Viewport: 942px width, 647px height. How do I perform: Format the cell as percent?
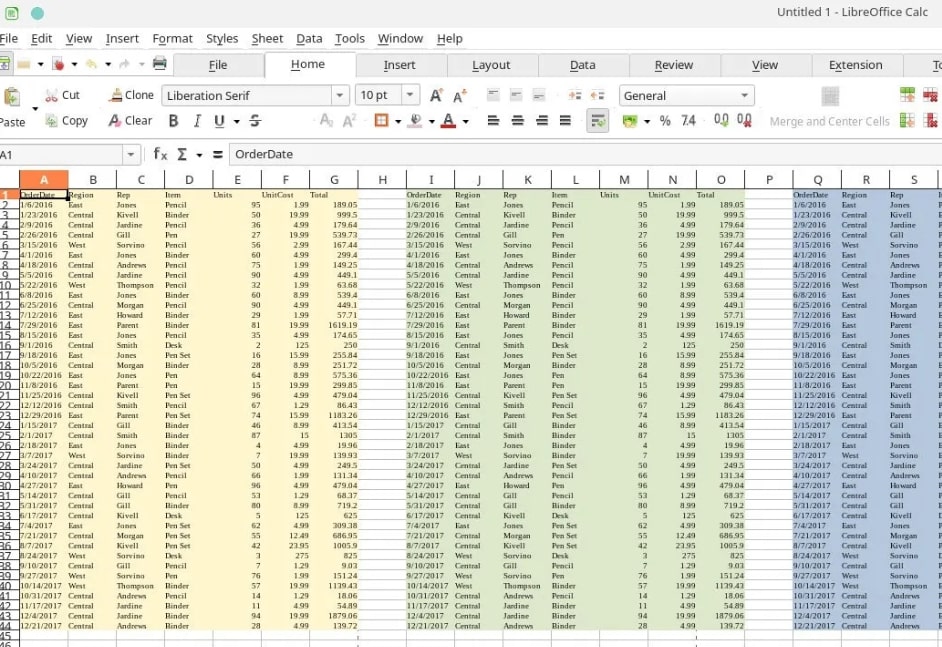665,121
